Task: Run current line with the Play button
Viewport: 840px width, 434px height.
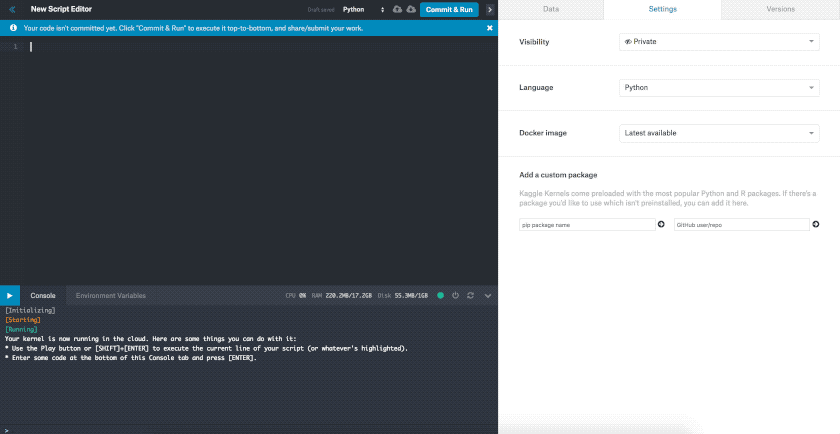Action: pos(10,295)
